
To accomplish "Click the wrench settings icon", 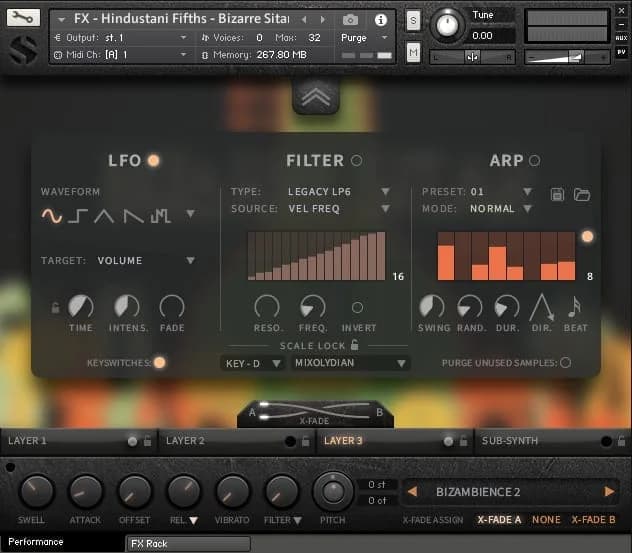I will (x=24, y=18).
